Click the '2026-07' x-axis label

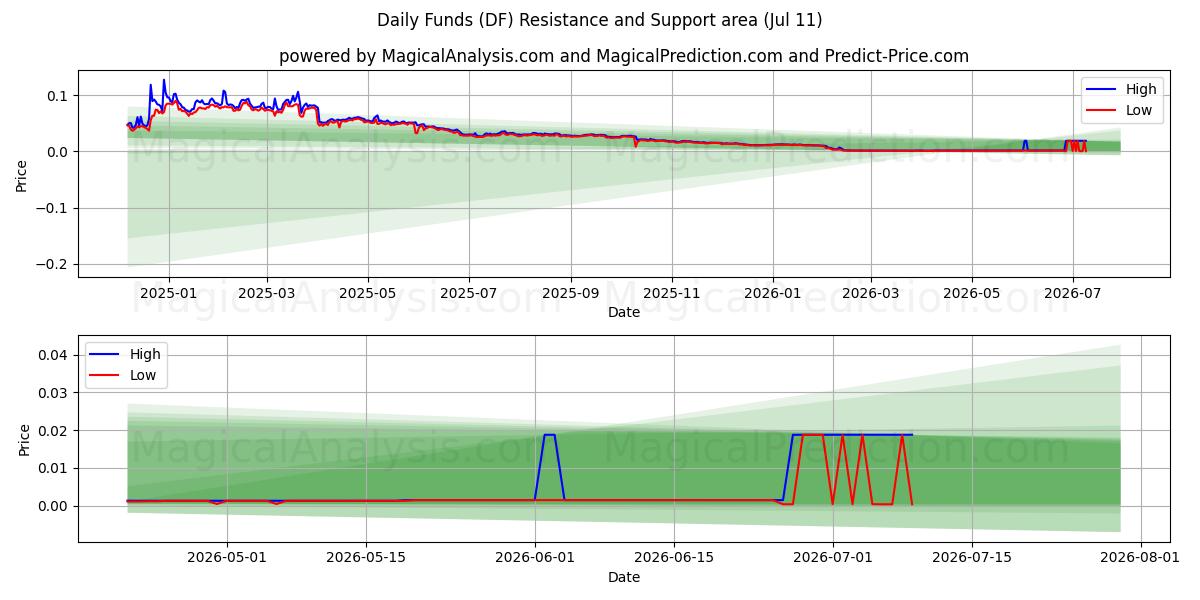point(1073,293)
